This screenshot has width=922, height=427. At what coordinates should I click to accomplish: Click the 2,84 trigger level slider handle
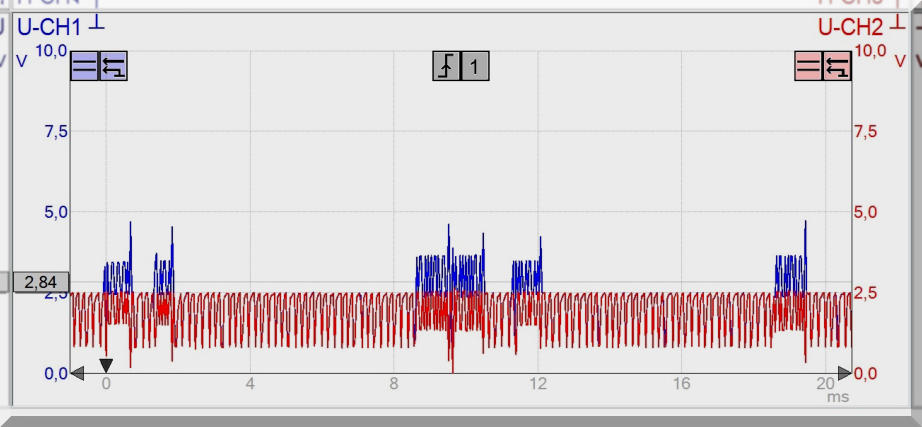click(x=40, y=282)
